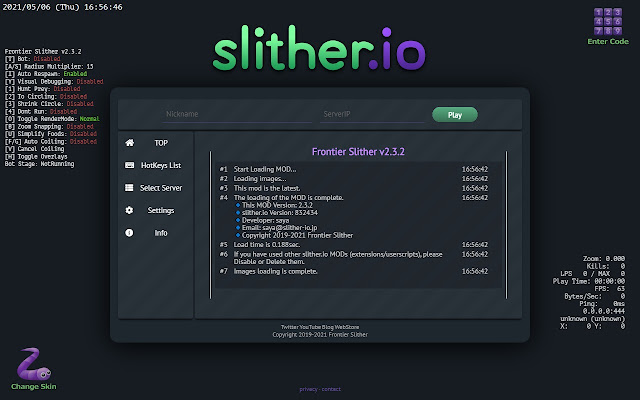Click the 'Play Time: 00:00:00' stat readout
Image resolution: width=640 pixels, height=400 pixels.
click(589, 281)
